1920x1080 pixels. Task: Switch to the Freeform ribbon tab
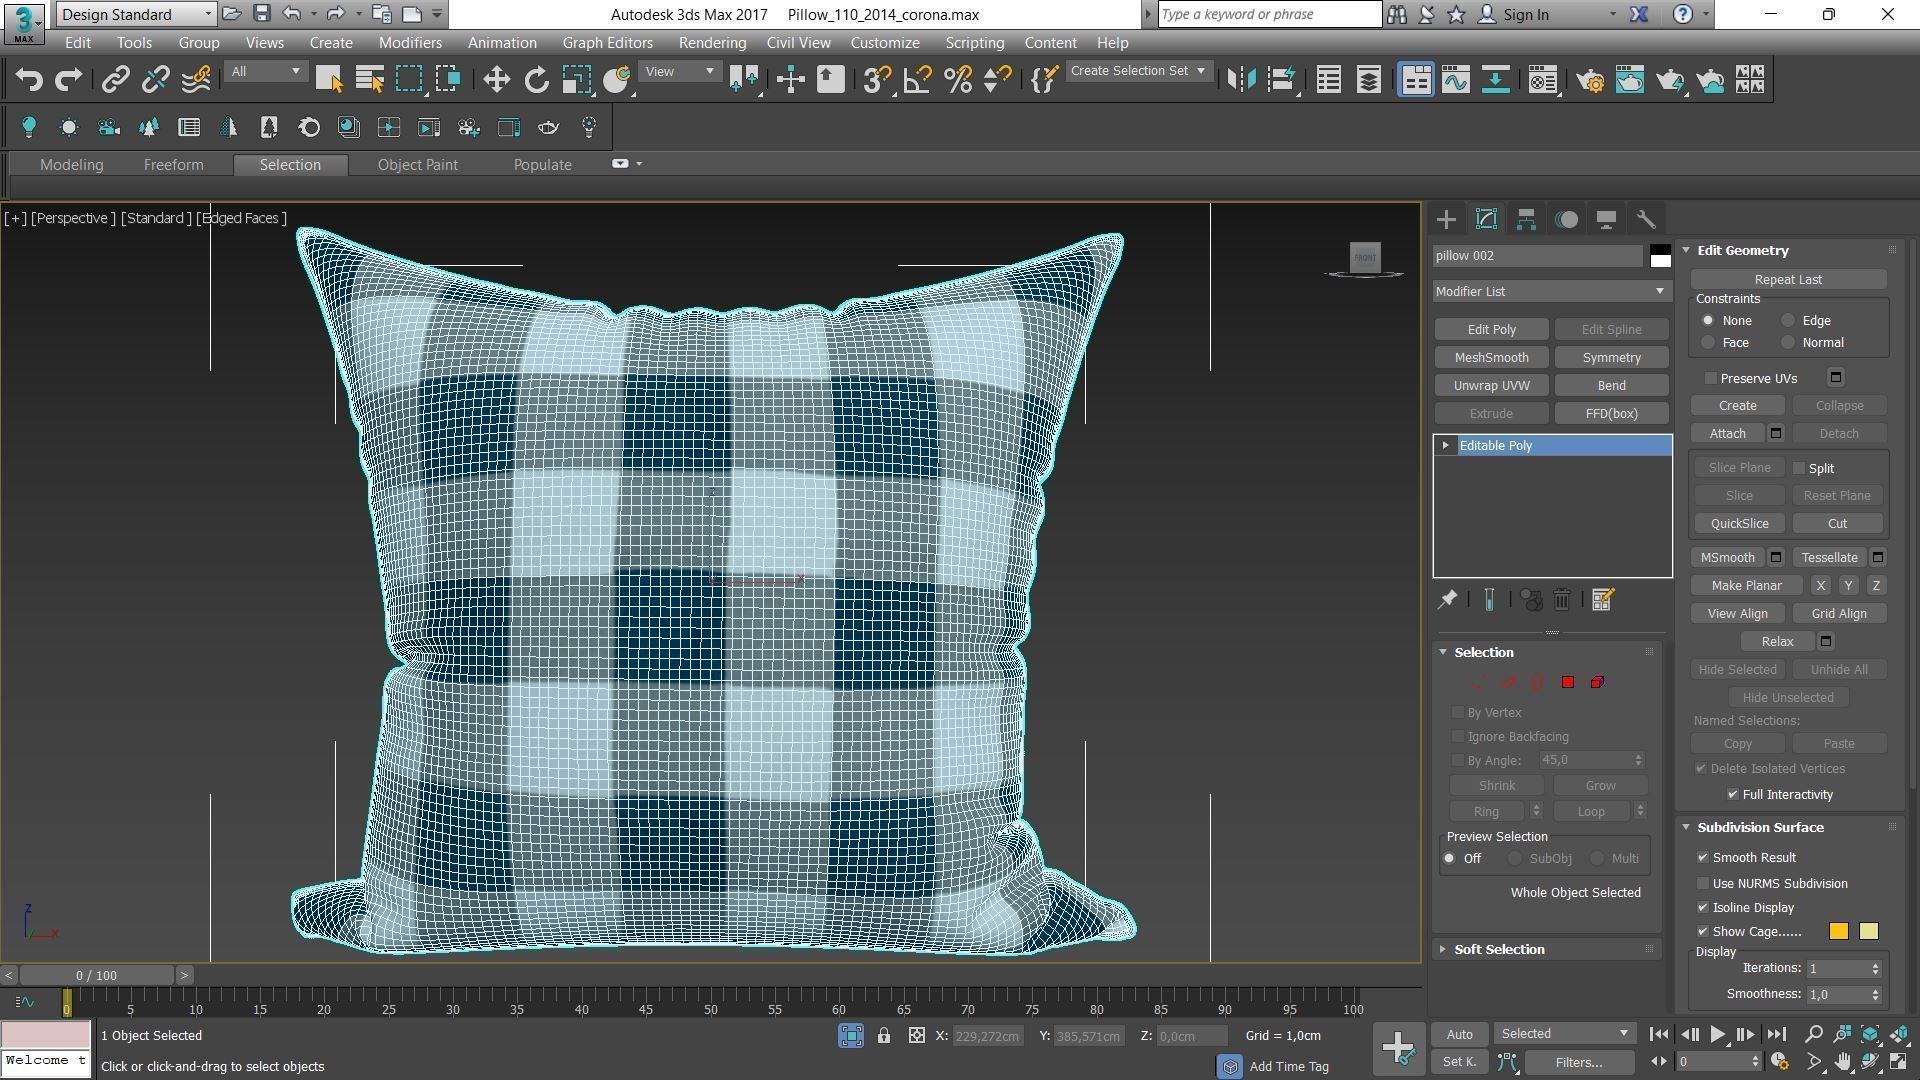click(x=173, y=165)
